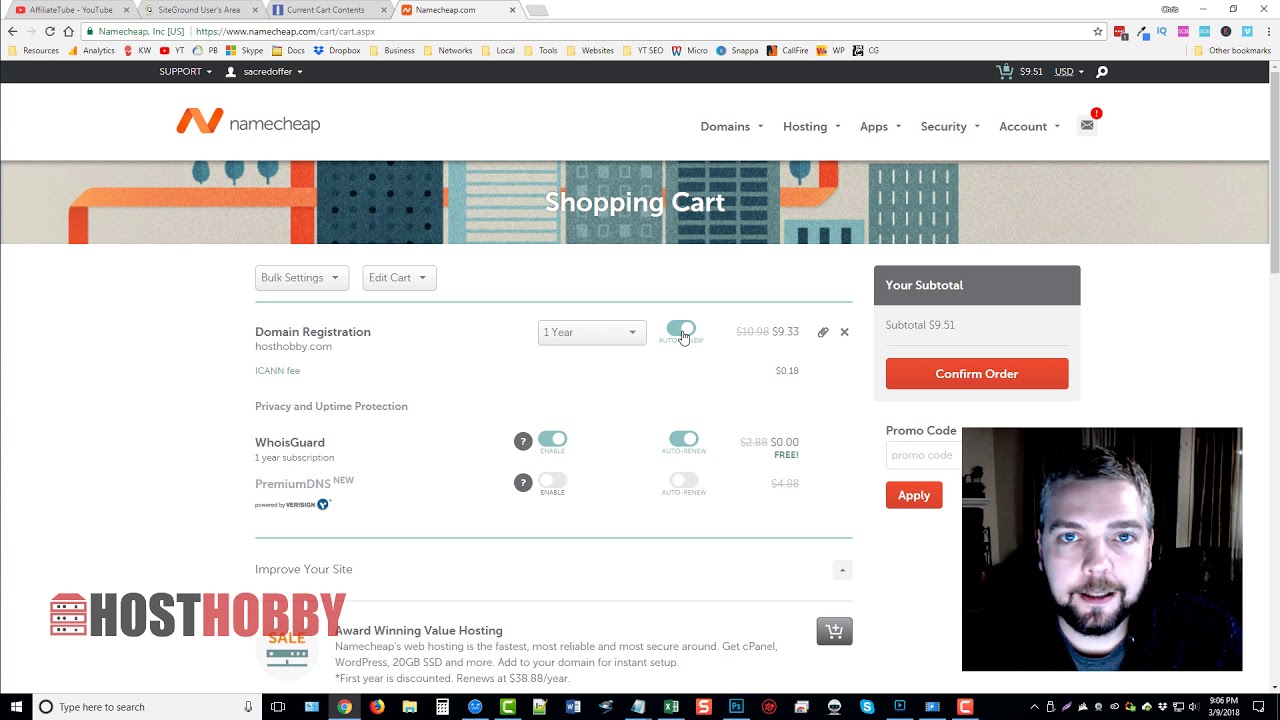1280x720 pixels.
Task: Open Photoshop from Windows taskbar
Action: [737, 707]
